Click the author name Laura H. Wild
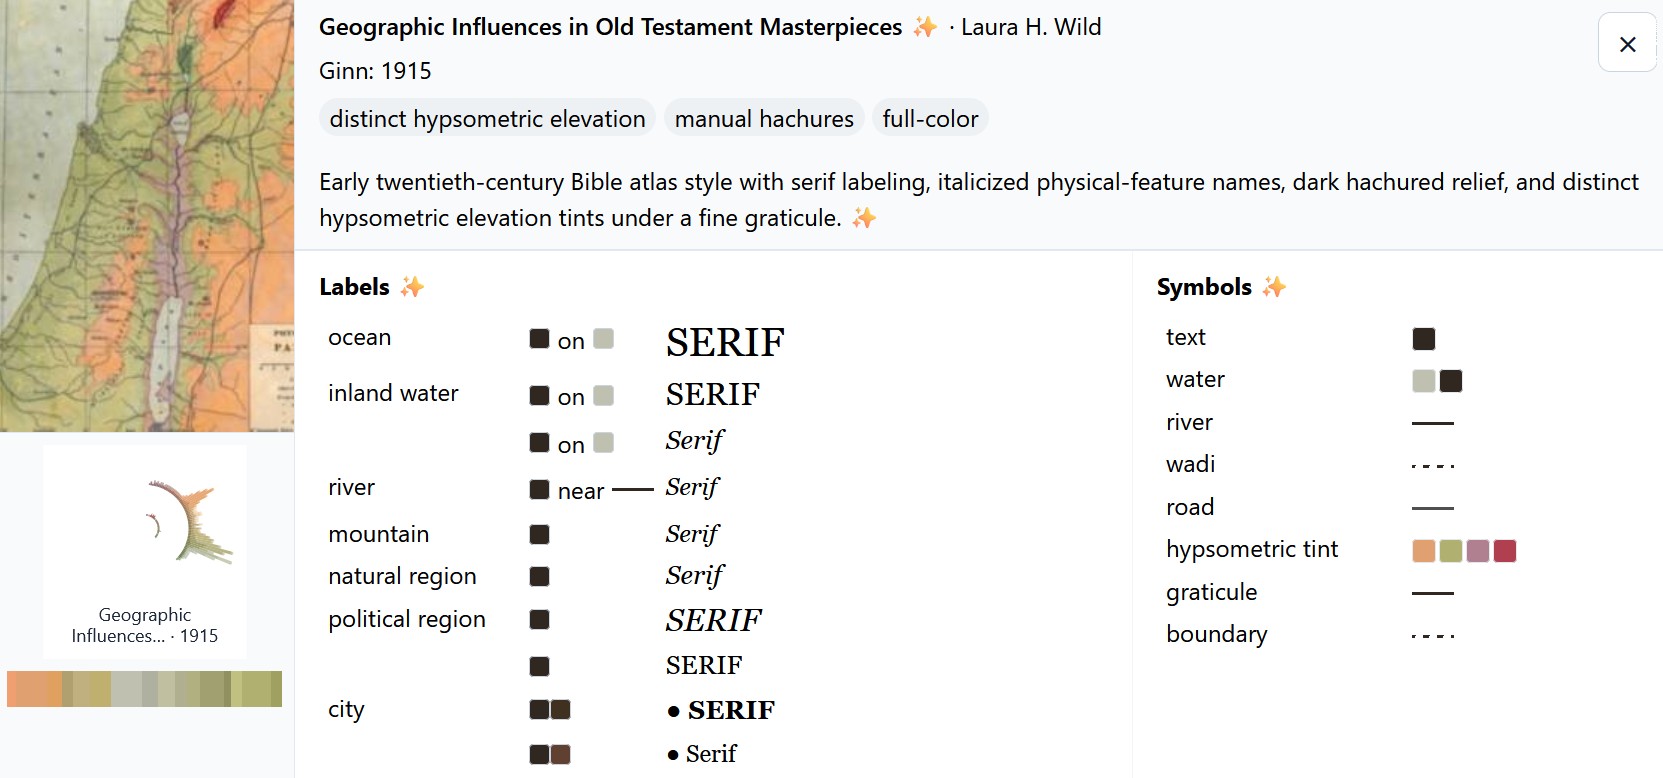The image size is (1663, 778). [1031, 27]
